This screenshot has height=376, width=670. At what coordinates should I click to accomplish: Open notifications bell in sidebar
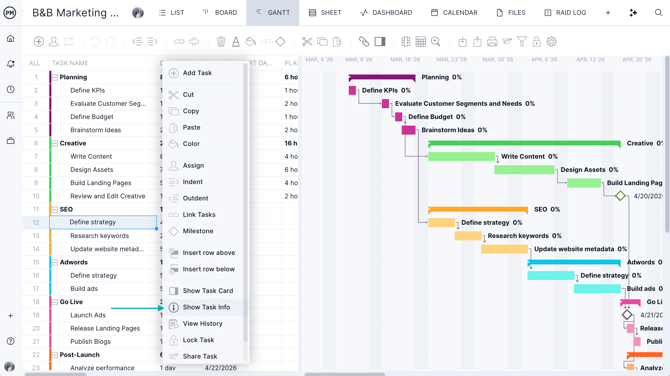point(11,64)
